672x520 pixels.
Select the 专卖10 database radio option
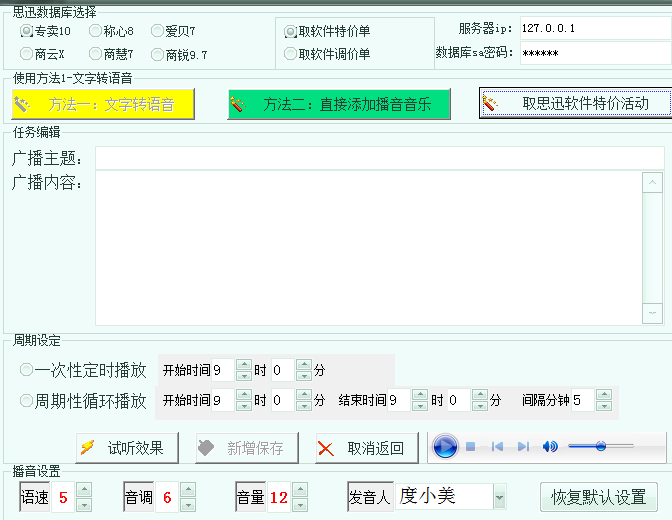[27, 31]
